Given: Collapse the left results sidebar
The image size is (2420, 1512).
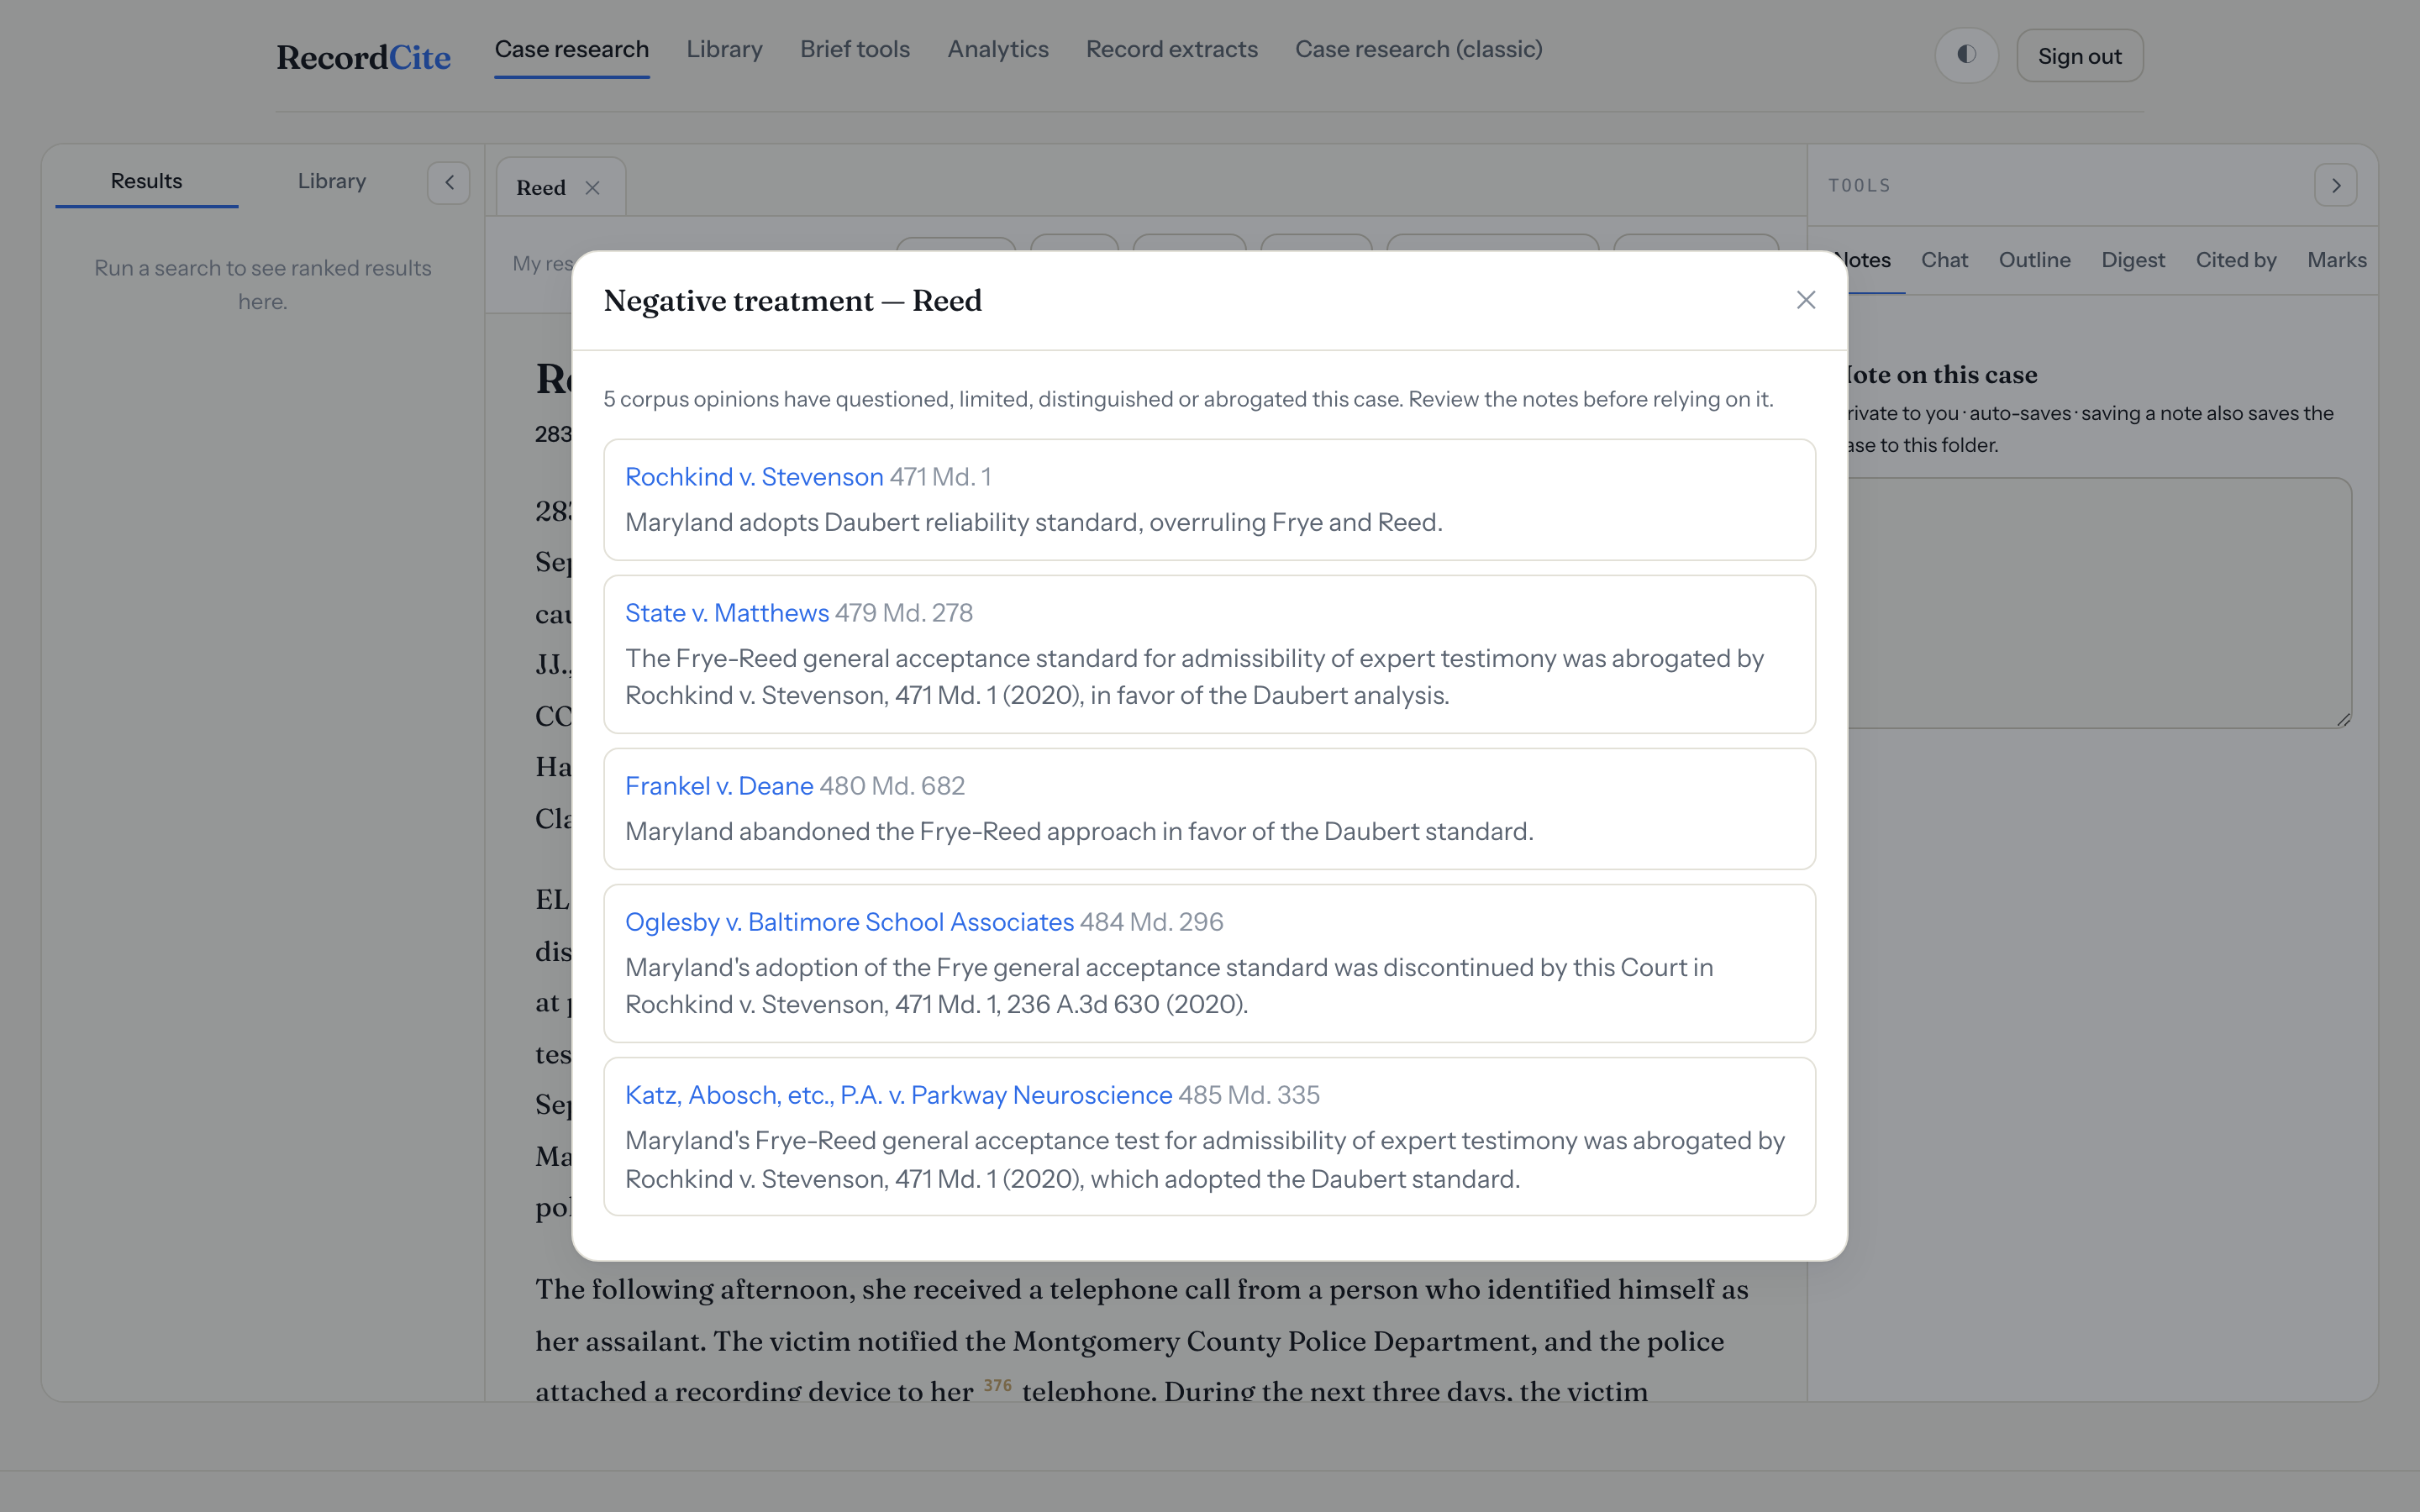Looking at the screenshot, I should point(449,183).
